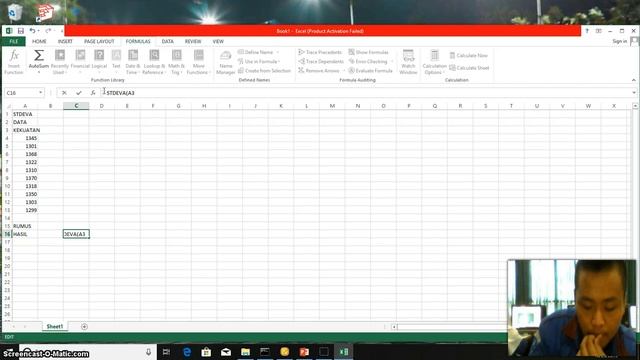Select cell A16 containing HASIL
640x360 pixels.
[25, 234]
